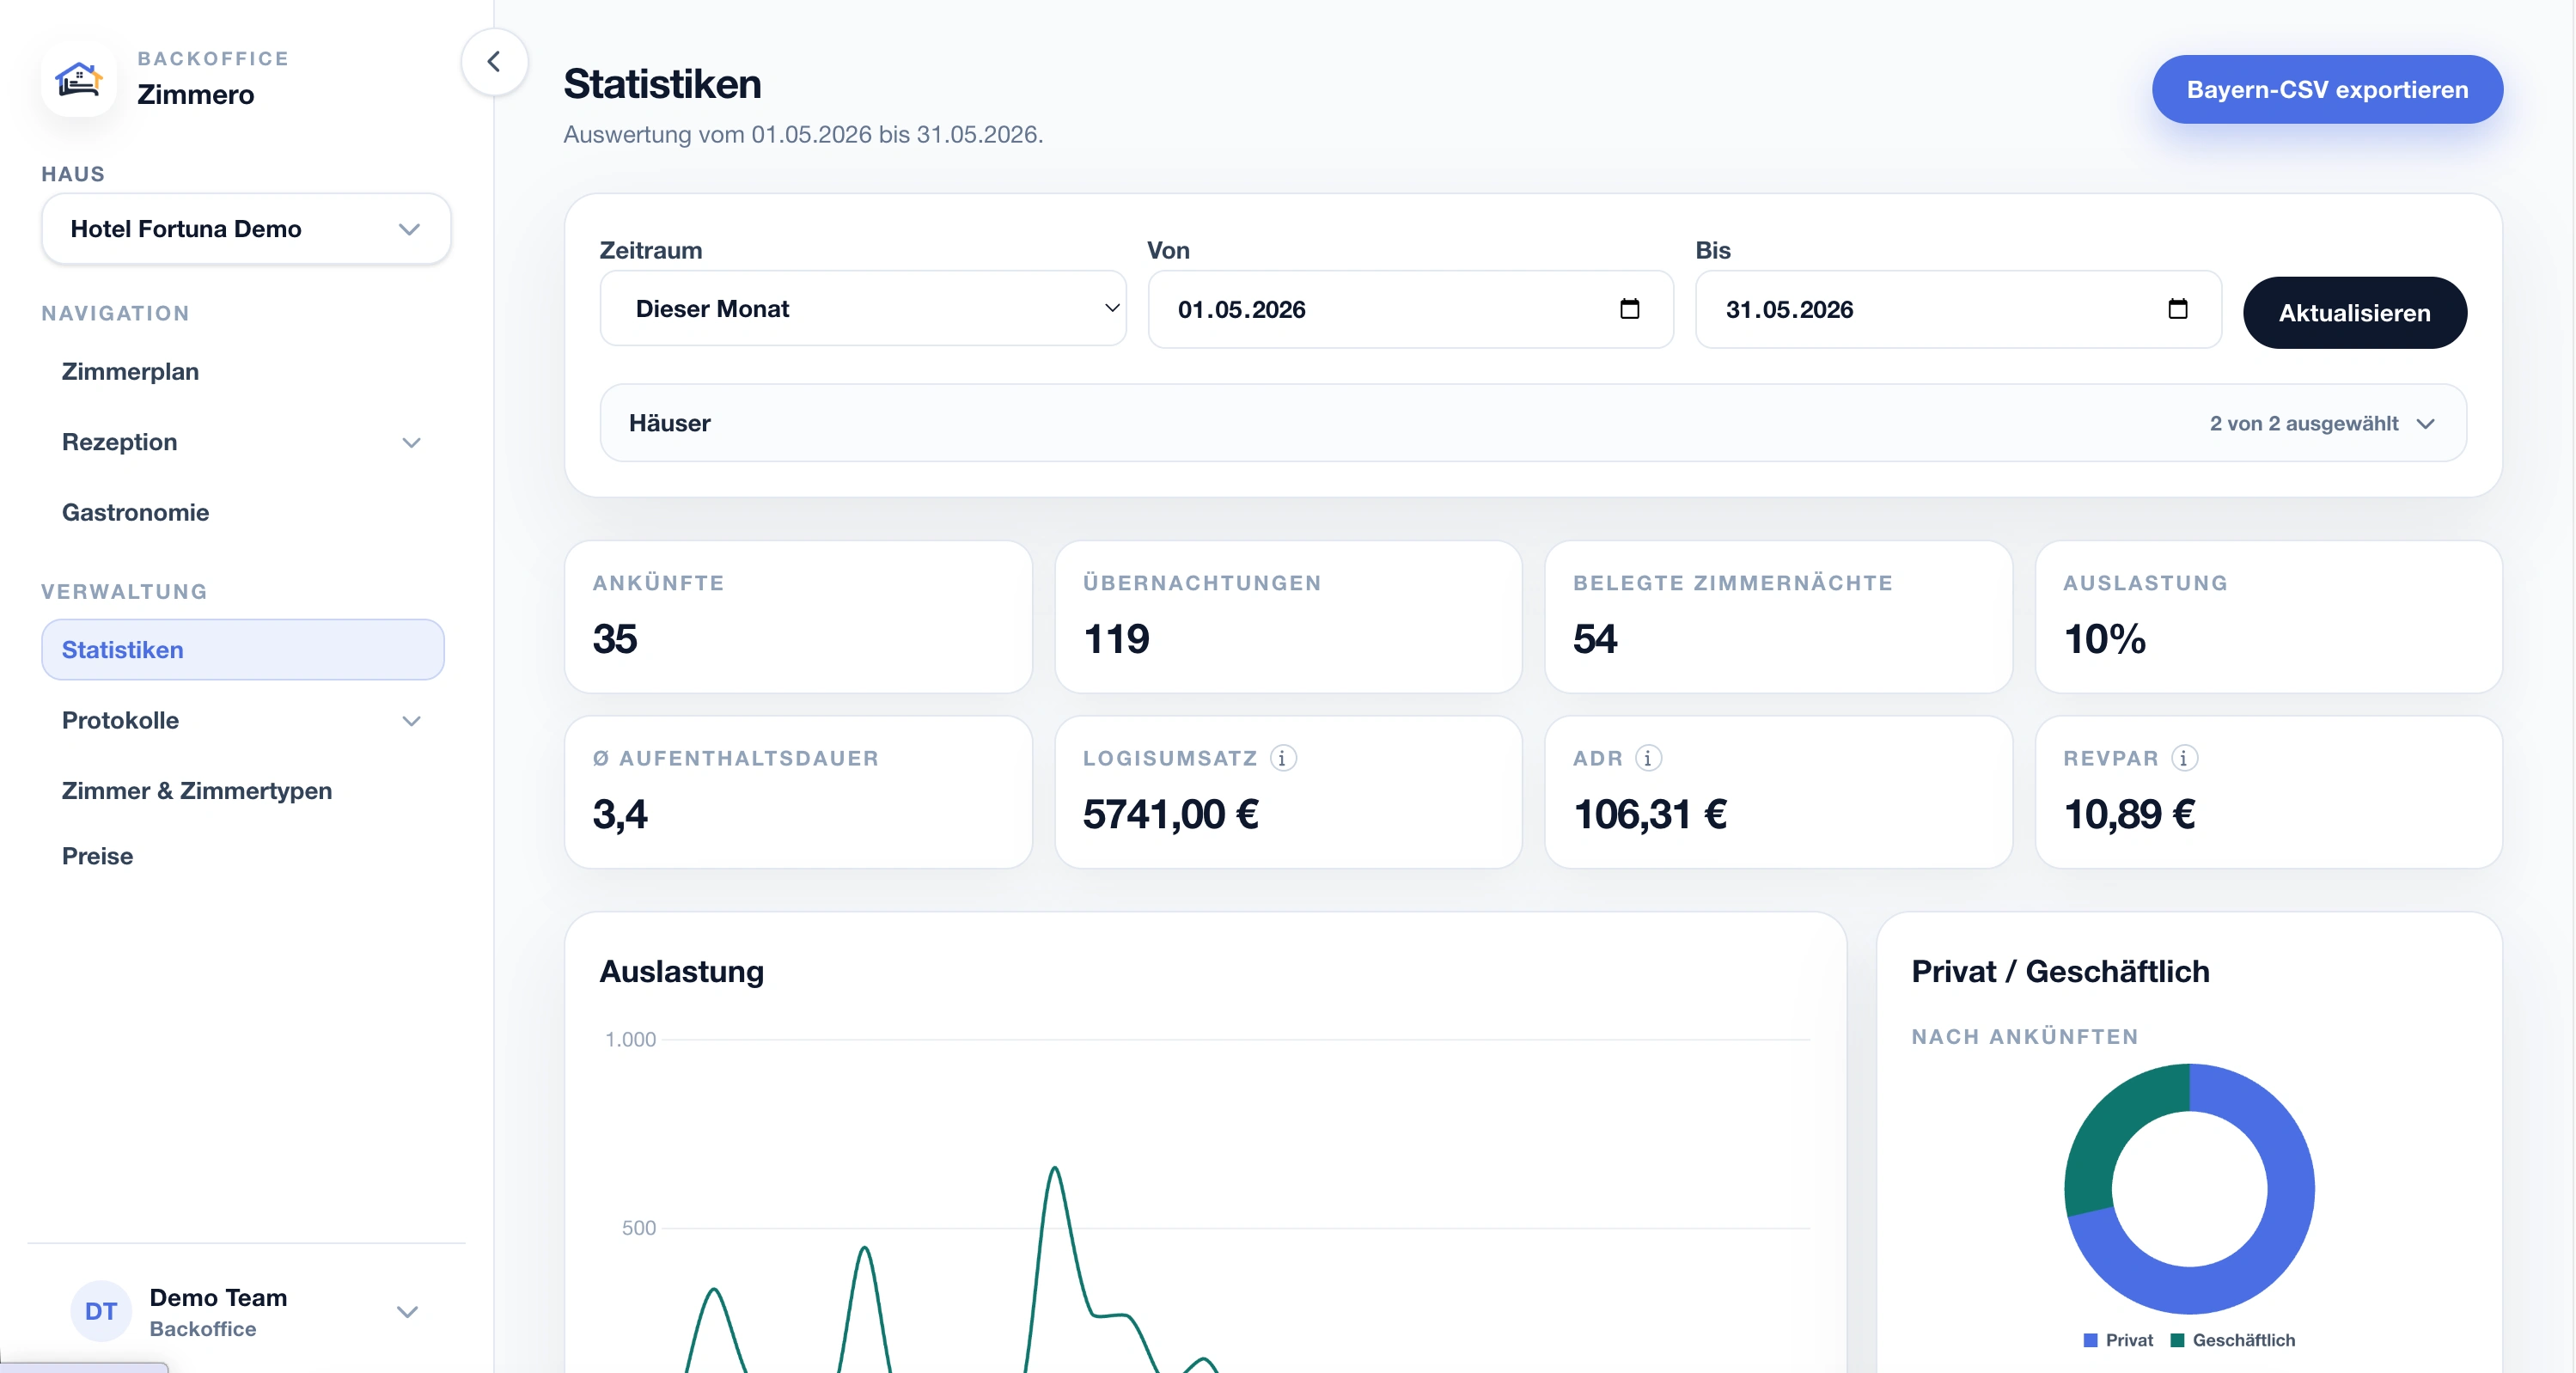Expand the Häuser selection panel
The width and height of the screenshot is (2576, 1373).
[x=1533, y=423]
